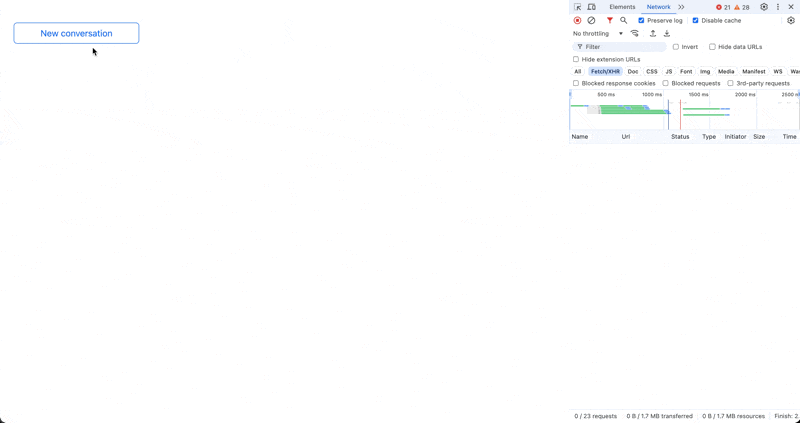The image size is (800, 423).
Task: Filter requests by CSS type
Action: point(652,71)
